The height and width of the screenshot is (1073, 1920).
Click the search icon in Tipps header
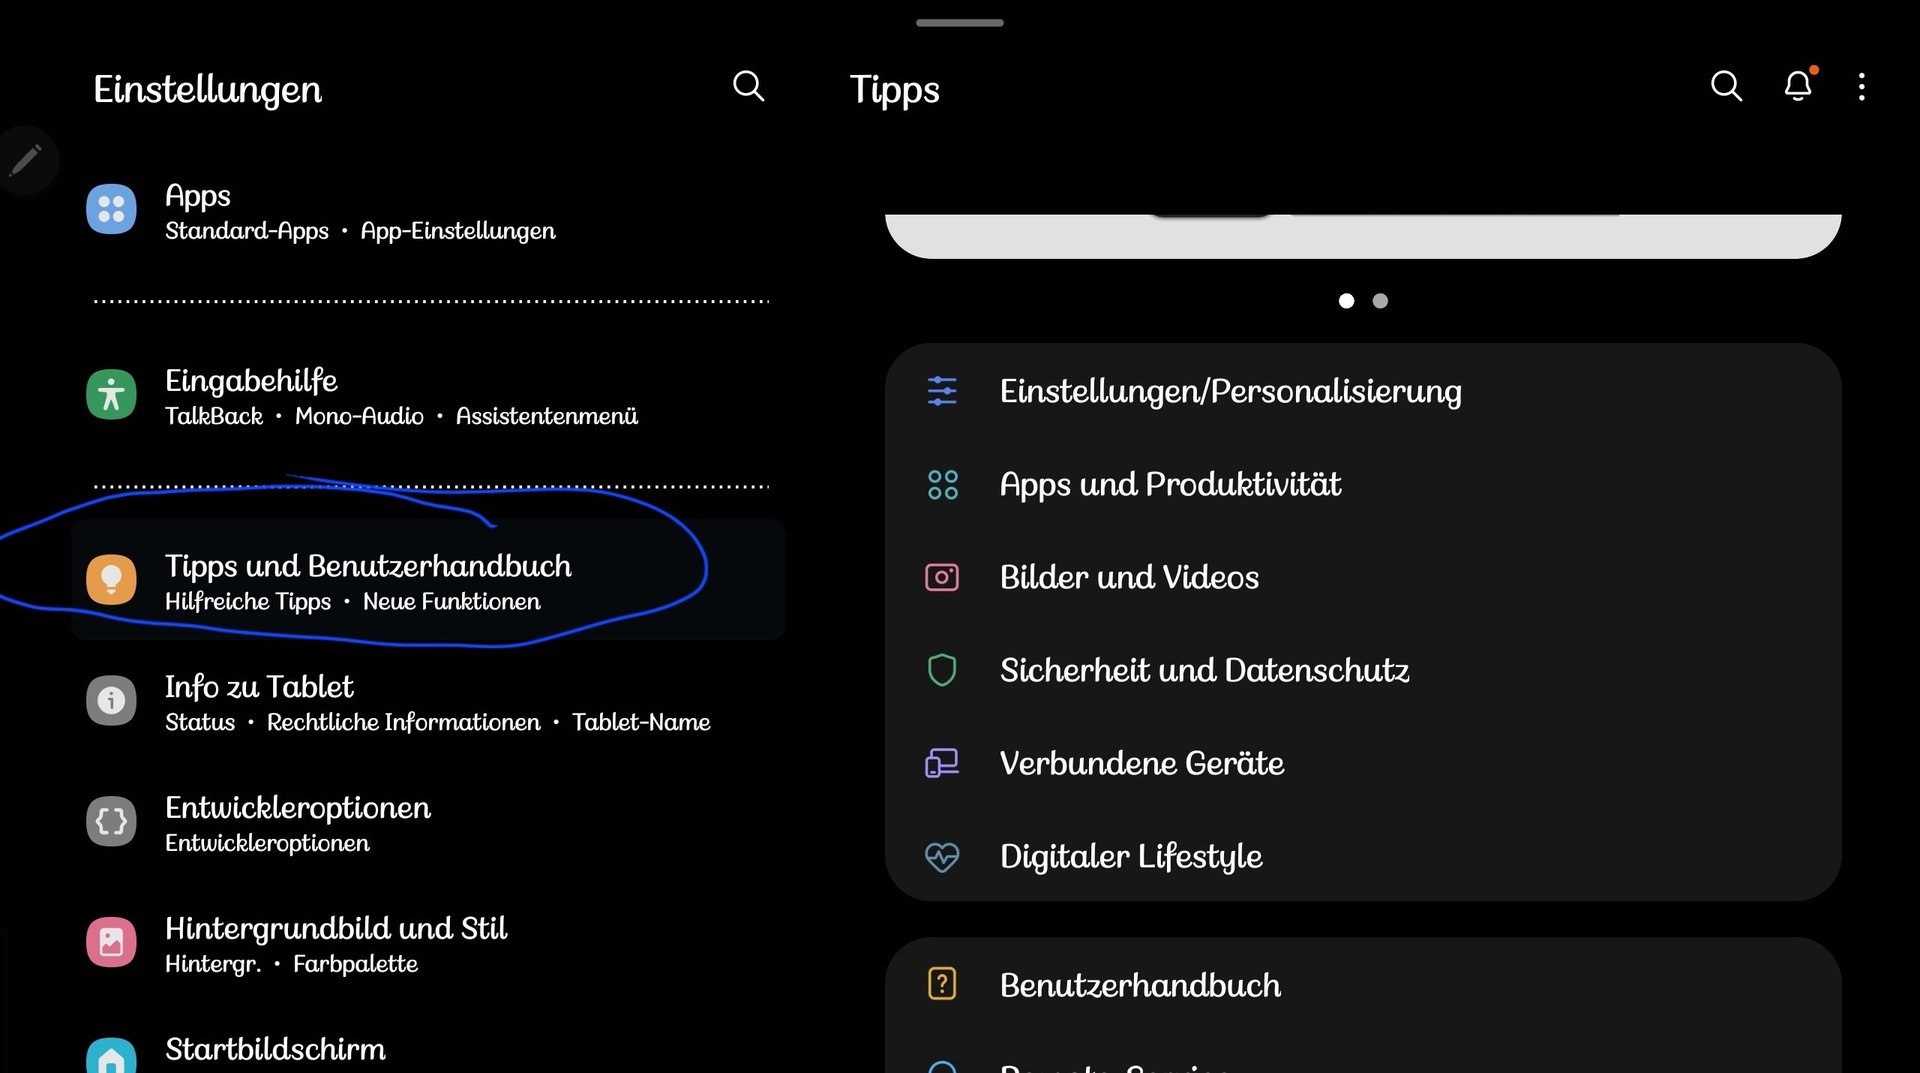[1726, 87]
